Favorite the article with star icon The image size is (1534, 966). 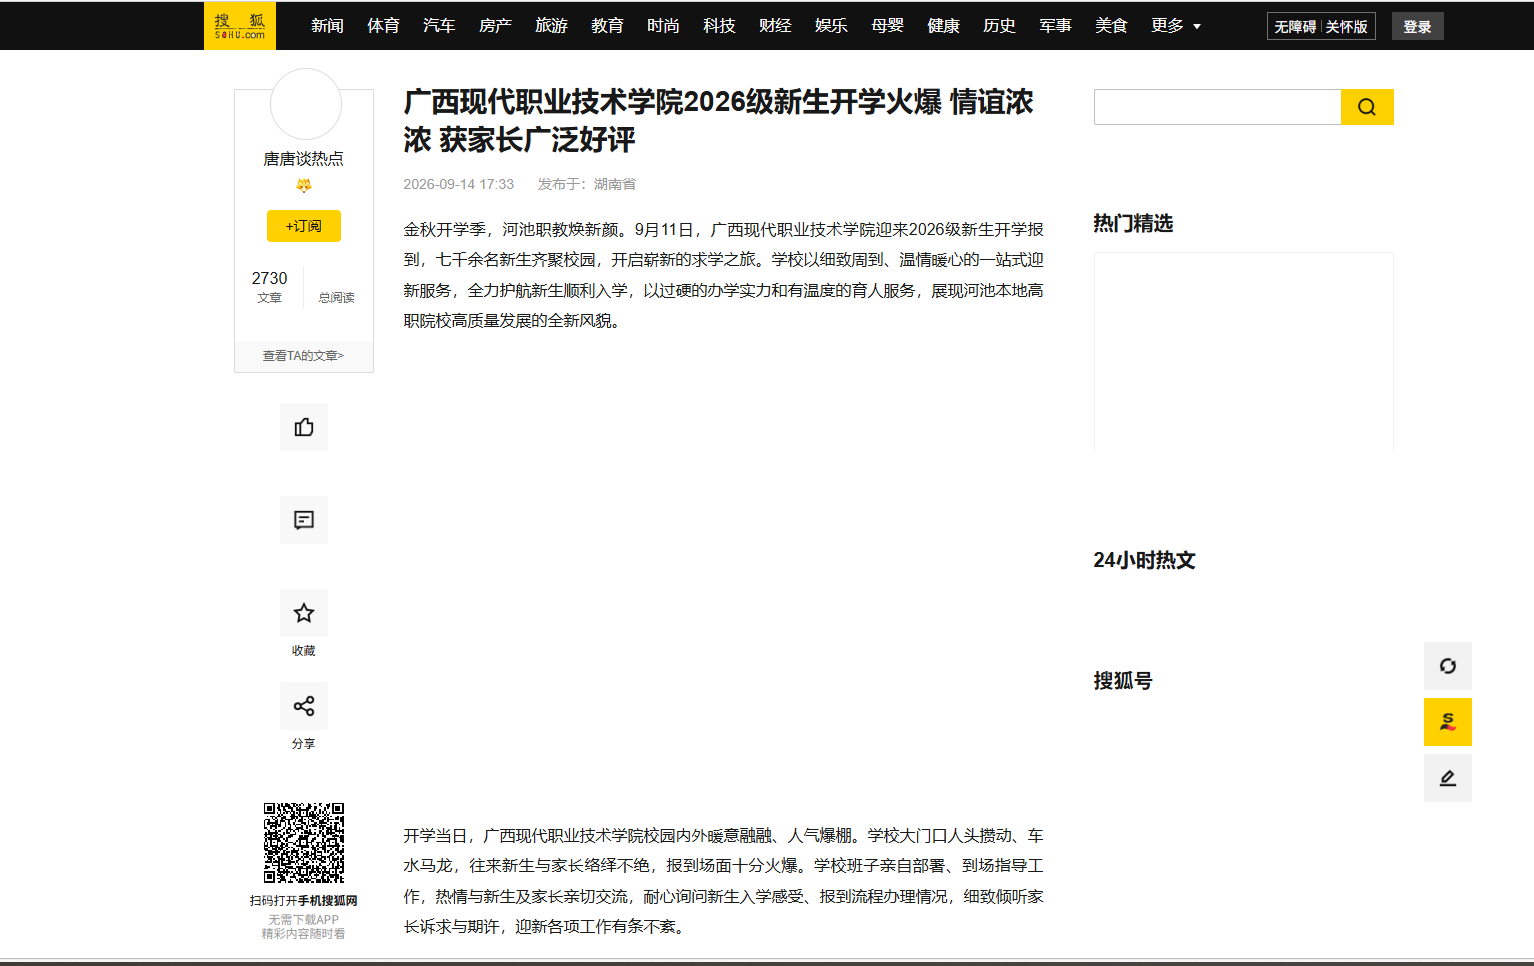click(x=304, y=613)
